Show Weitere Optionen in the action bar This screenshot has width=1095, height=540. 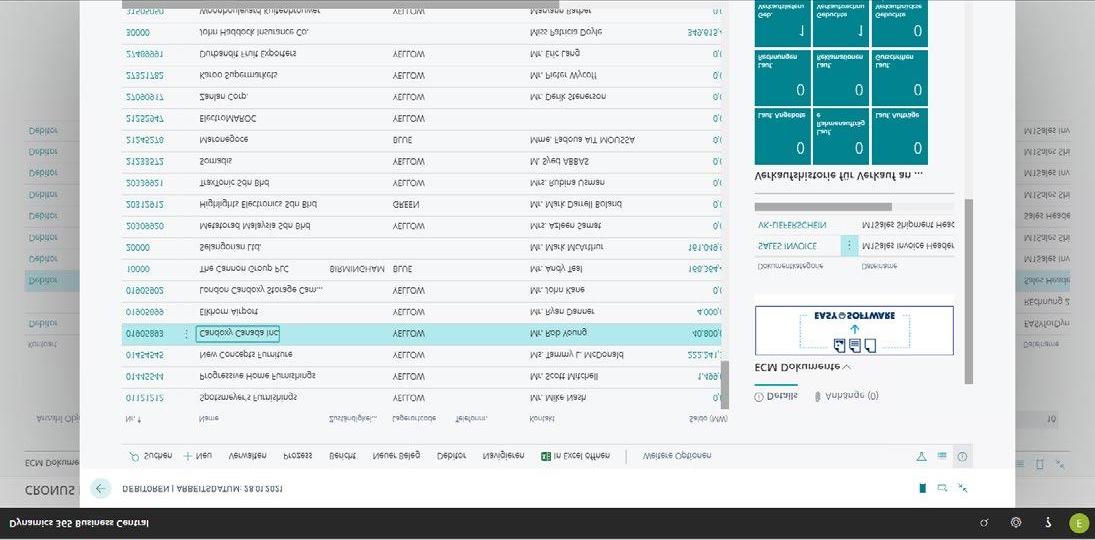pos(677,455)
